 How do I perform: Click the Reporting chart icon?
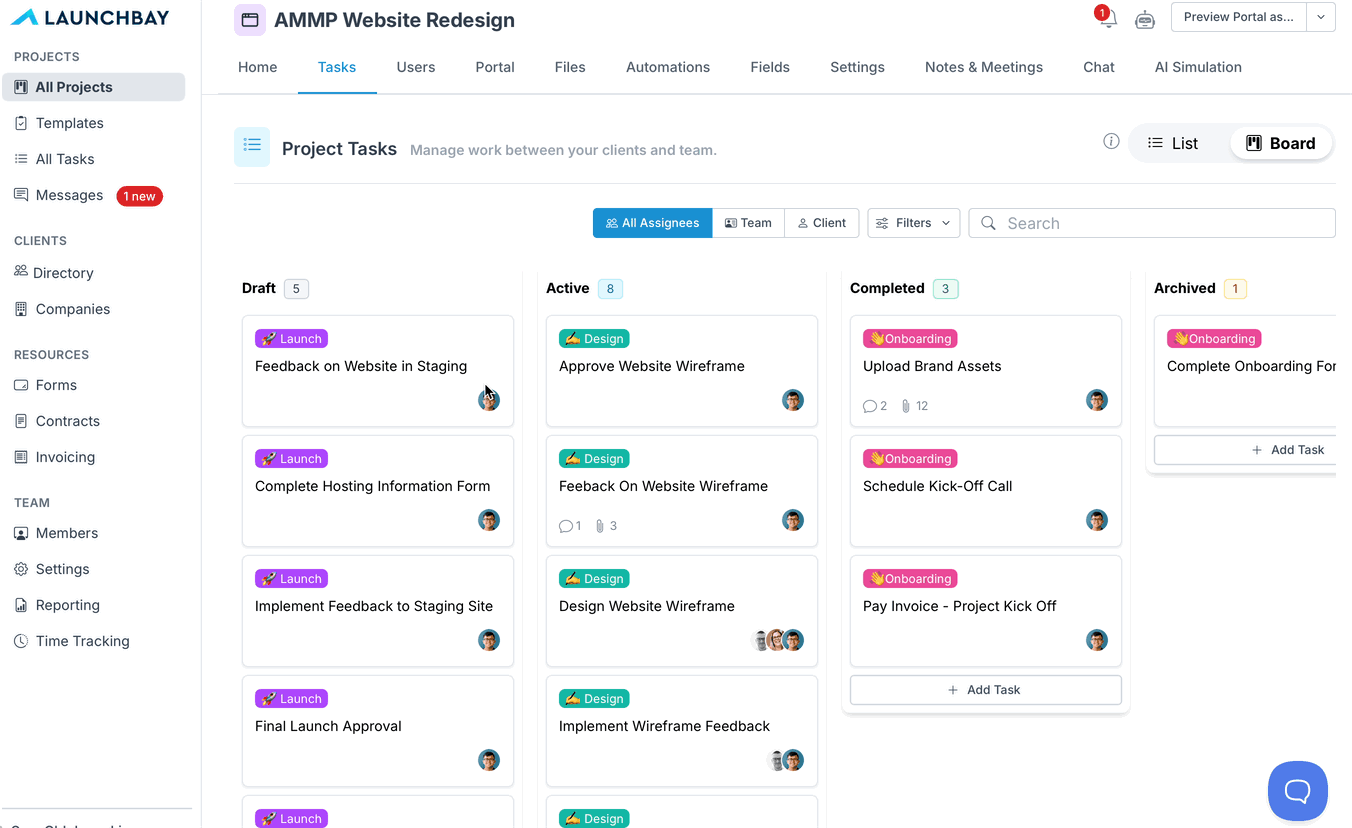coord(21,605)
